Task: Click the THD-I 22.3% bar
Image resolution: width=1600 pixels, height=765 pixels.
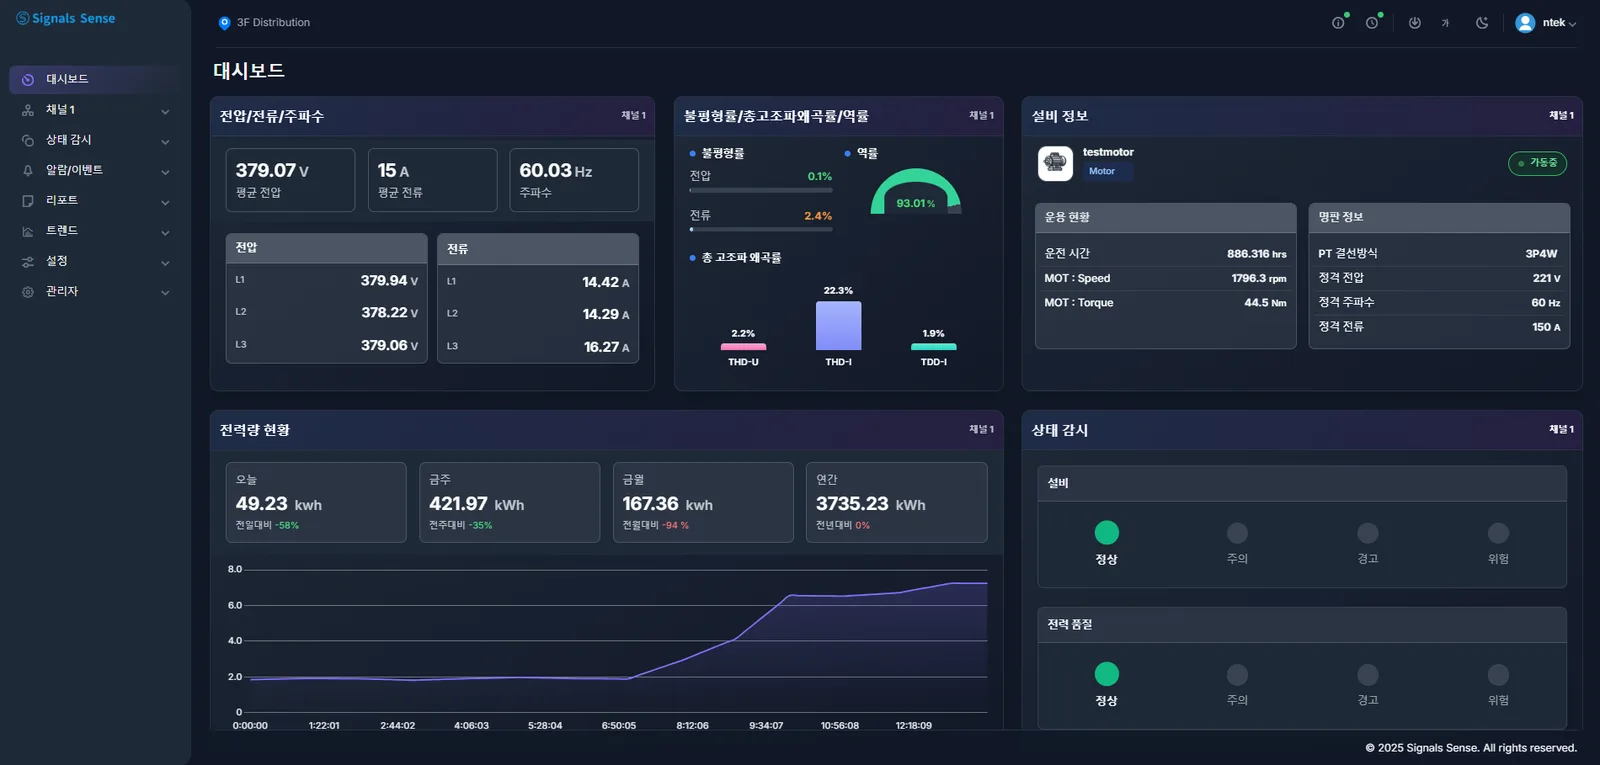Action: click(838, 326)
